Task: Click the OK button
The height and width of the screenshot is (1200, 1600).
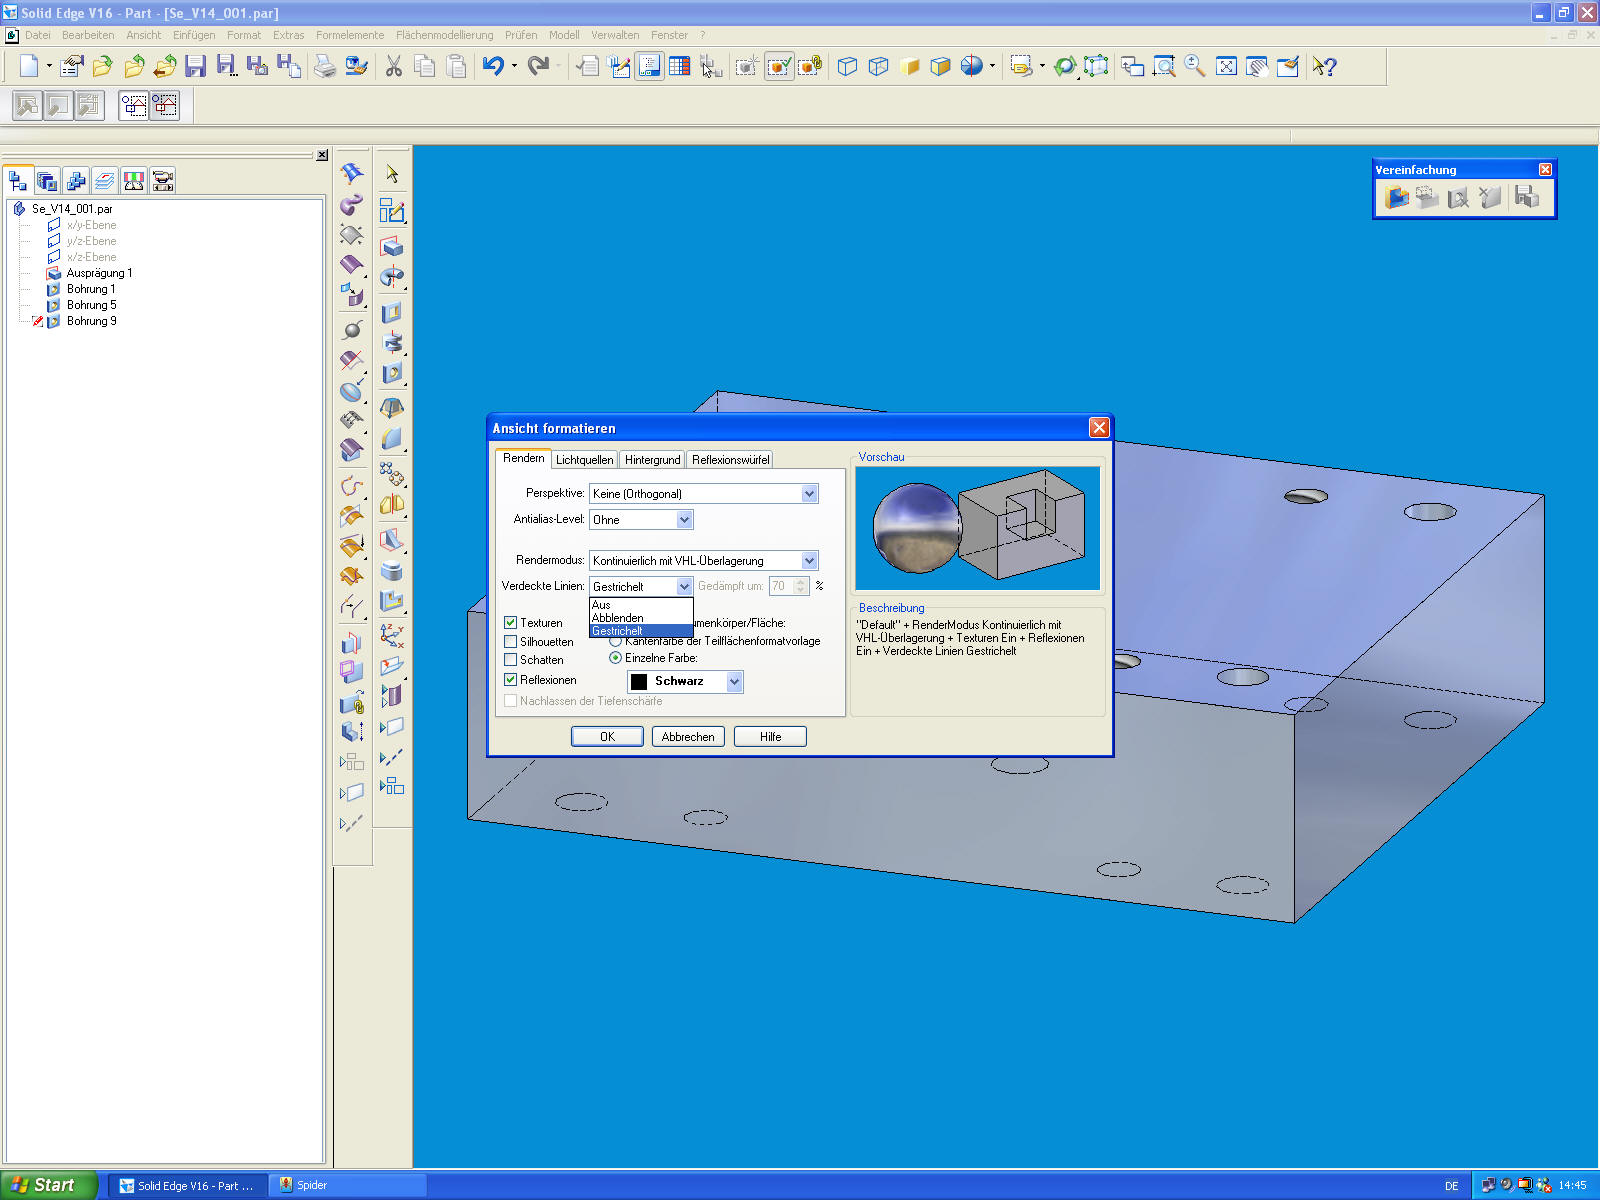Action: pos(607,736)
